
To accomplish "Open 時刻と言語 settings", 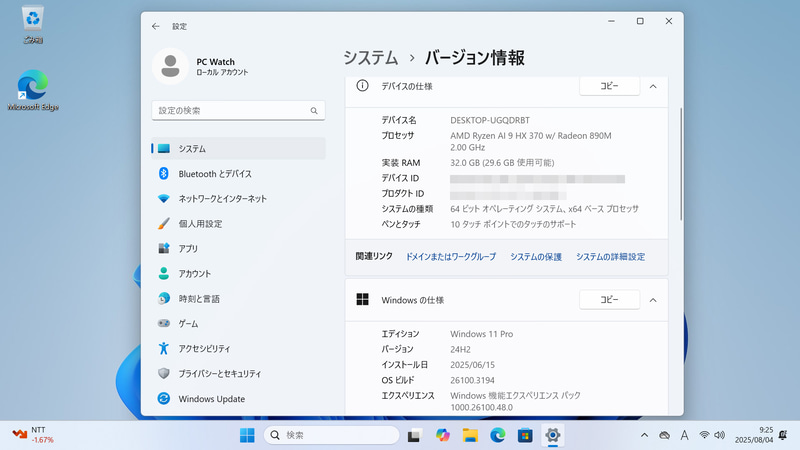I will 238,298.
